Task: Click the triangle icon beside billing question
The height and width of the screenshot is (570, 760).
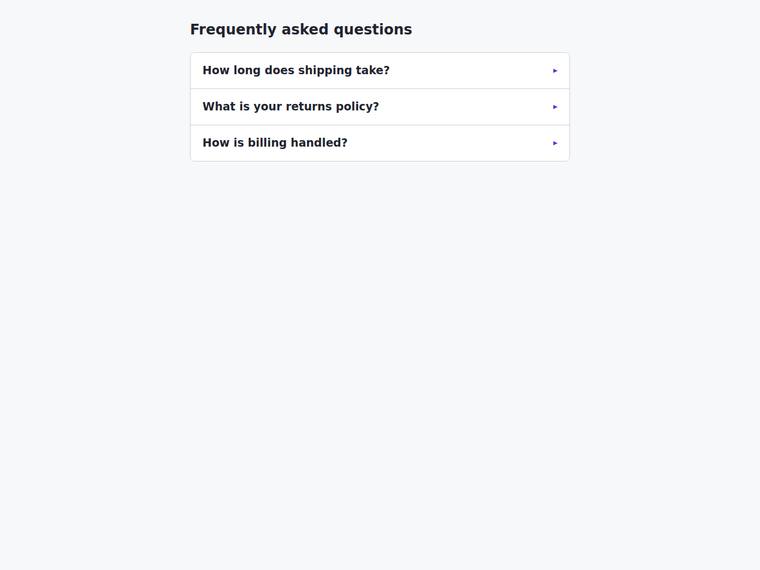Action: coord(555,143)
